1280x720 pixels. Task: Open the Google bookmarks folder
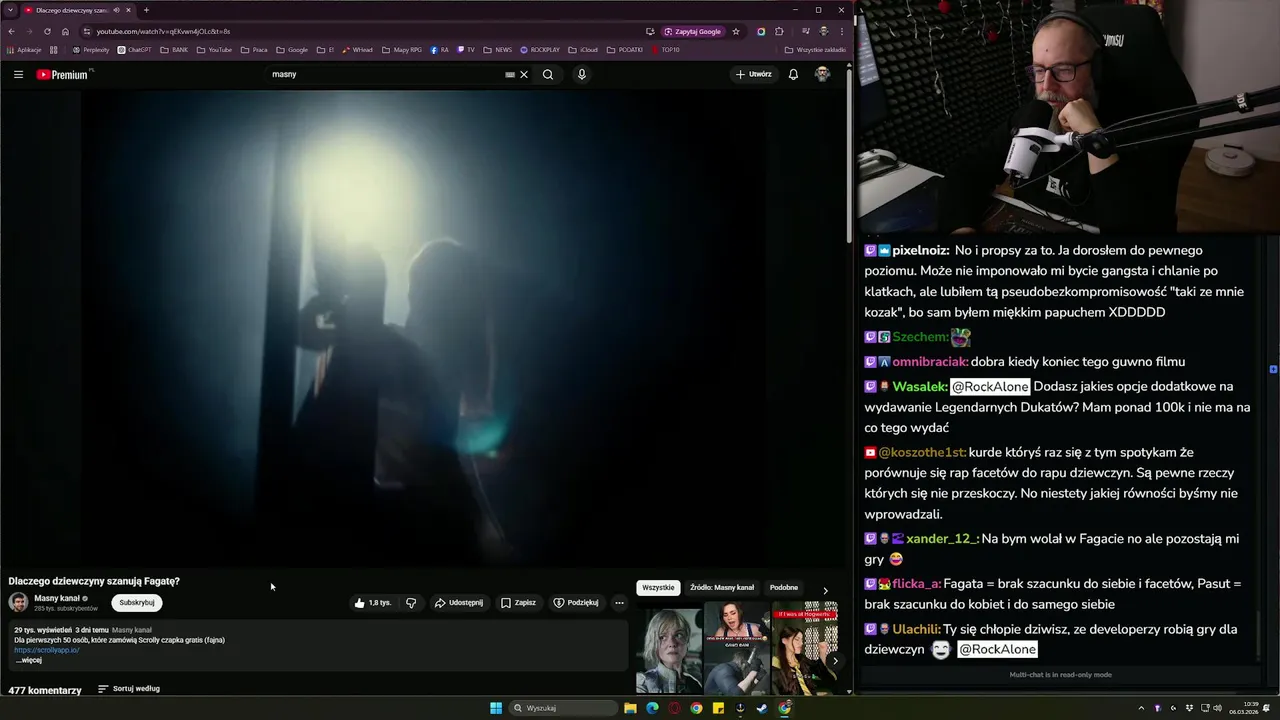[x=292, y=49]
